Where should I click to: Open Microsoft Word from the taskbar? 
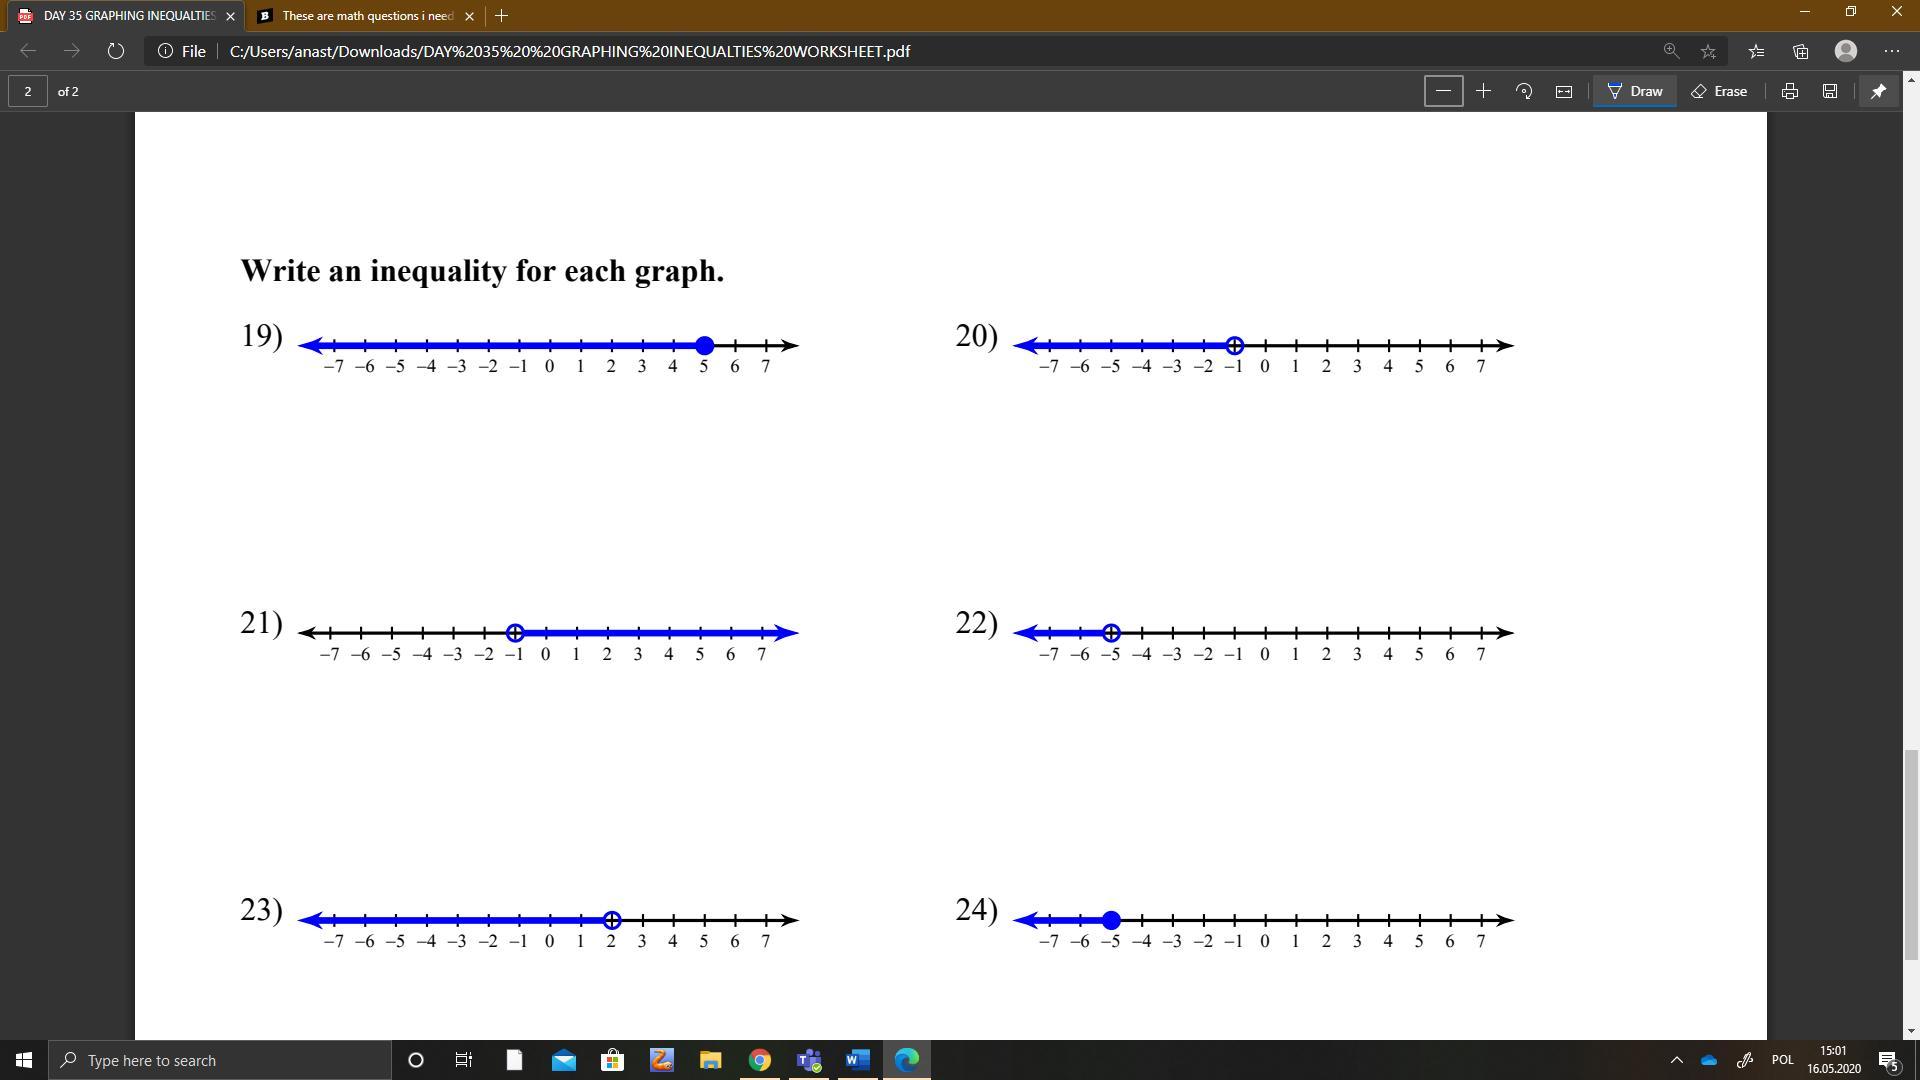(857, 1060)
